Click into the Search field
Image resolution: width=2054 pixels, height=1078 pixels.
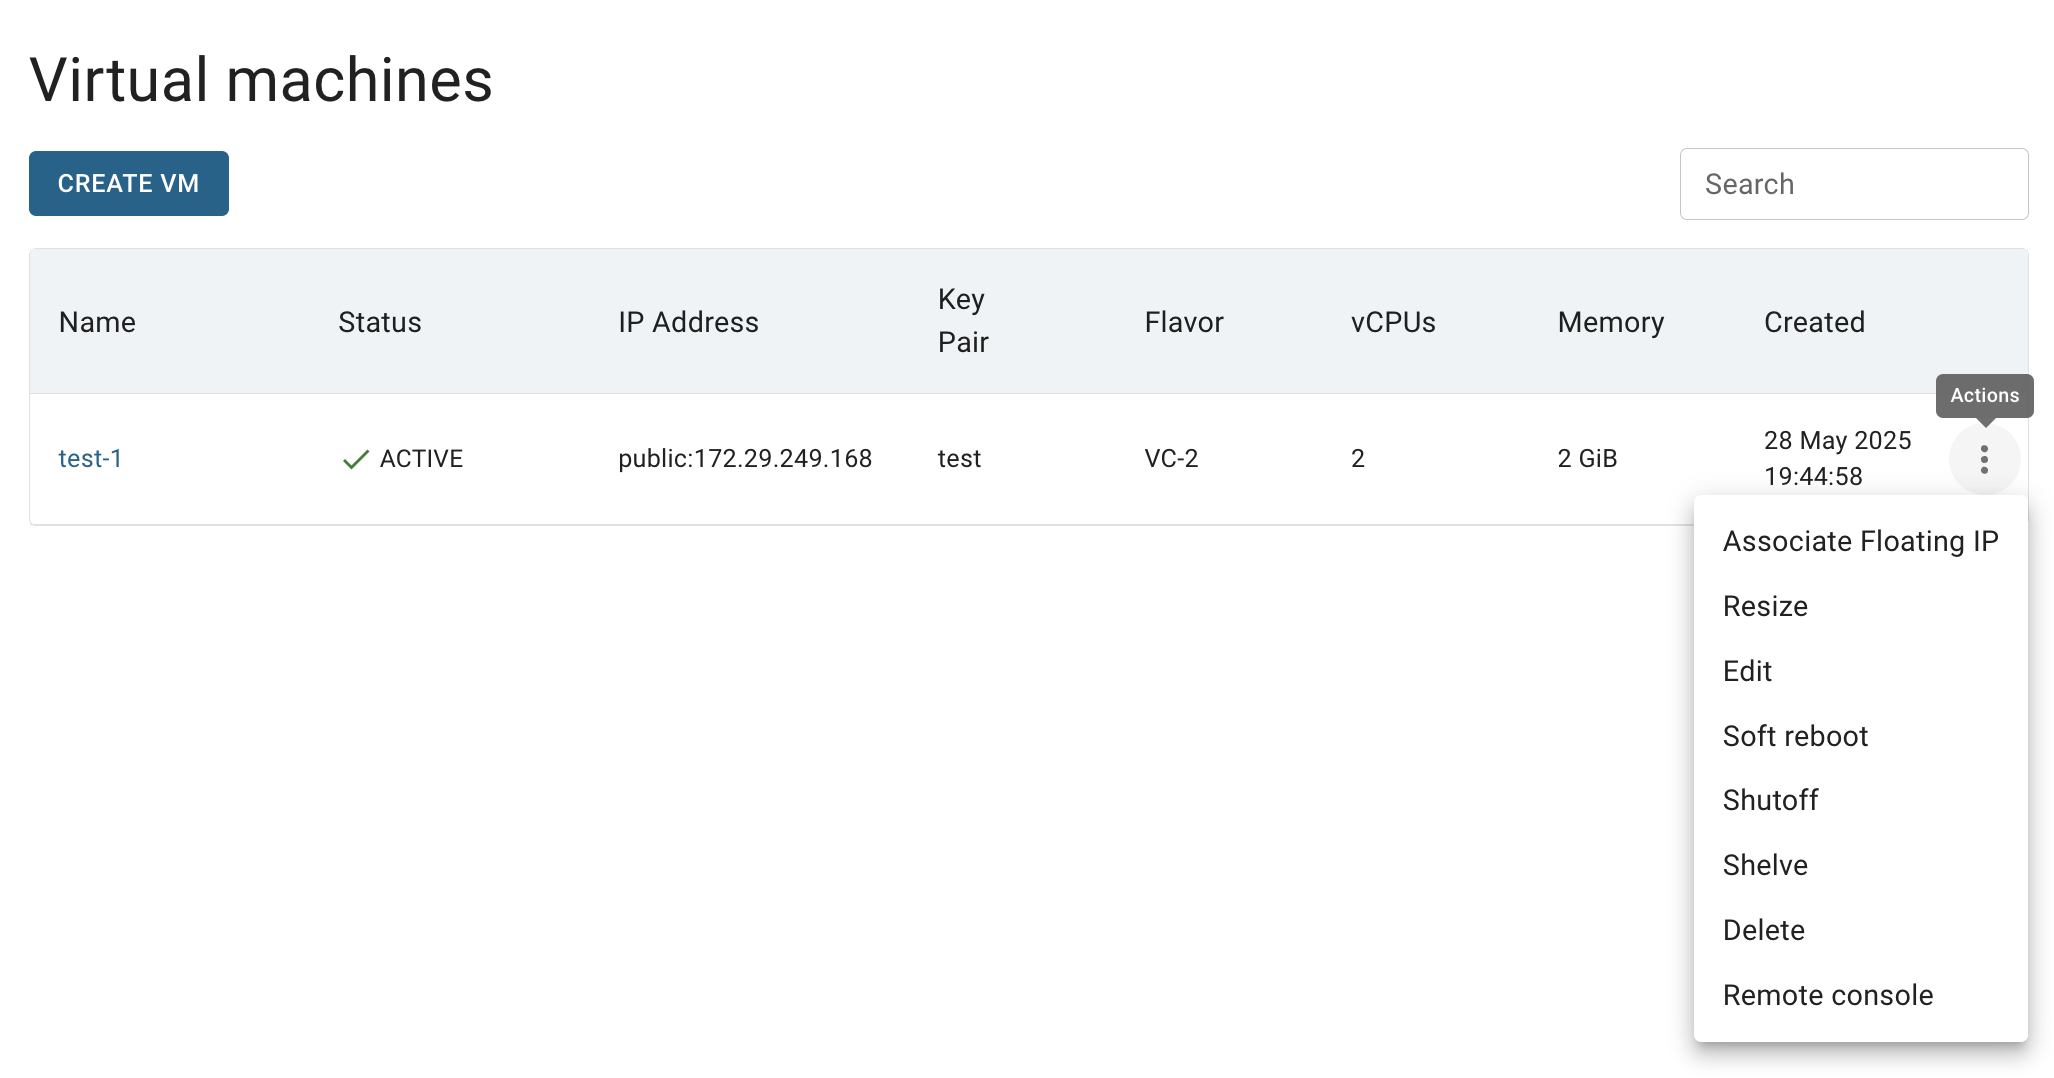pyautogui.click(x=1854, y=184)
